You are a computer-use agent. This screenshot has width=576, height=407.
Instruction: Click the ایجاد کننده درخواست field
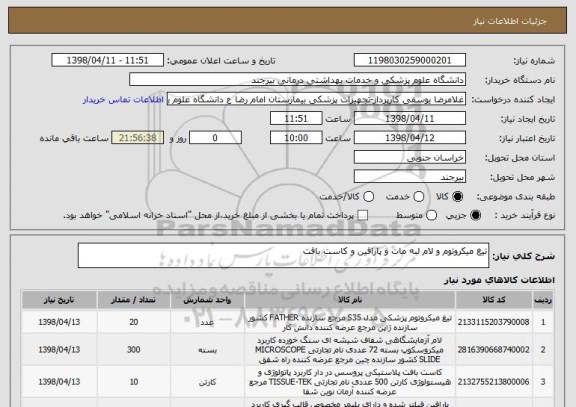coord(316,99)
